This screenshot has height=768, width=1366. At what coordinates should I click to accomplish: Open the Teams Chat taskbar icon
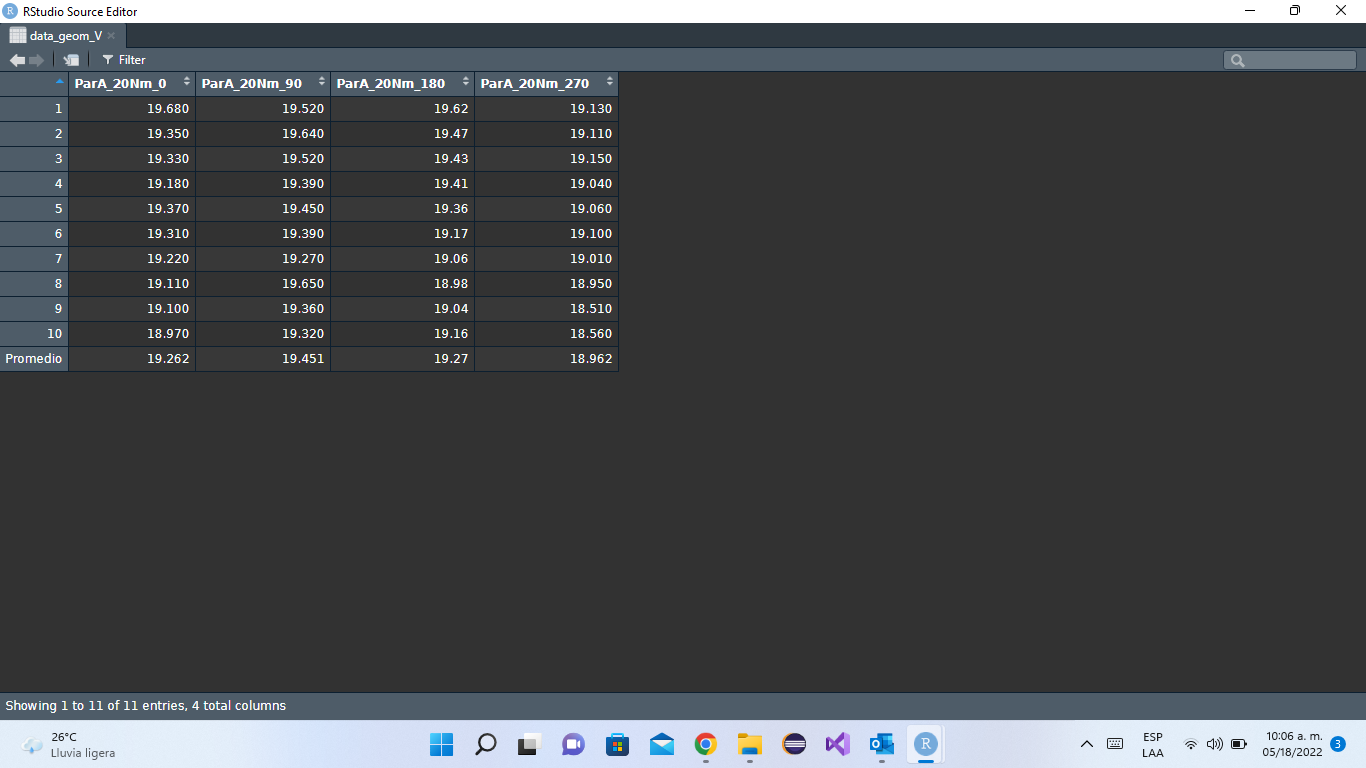(573, 744)
